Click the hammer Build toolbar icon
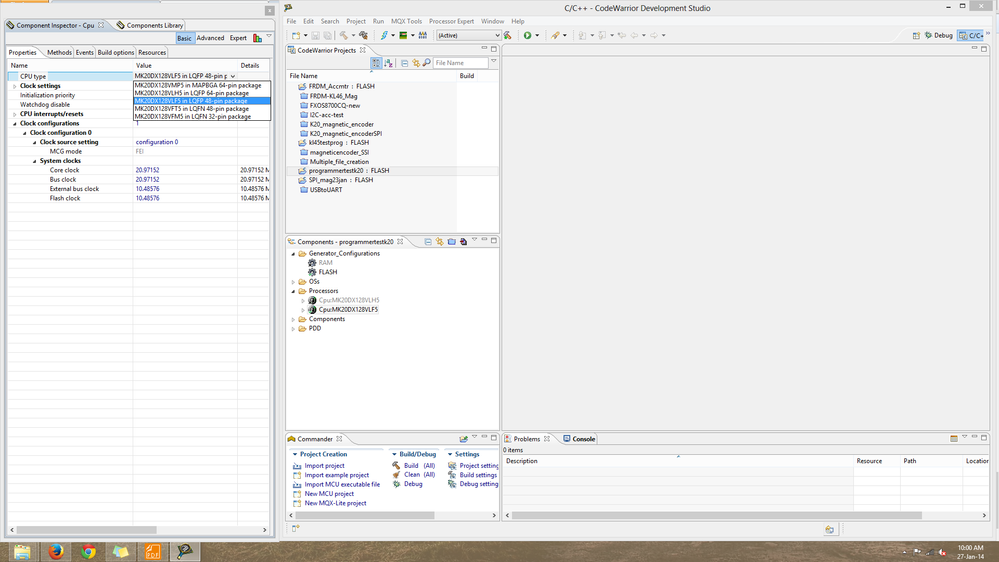999x562 pixels. [344, 36]
